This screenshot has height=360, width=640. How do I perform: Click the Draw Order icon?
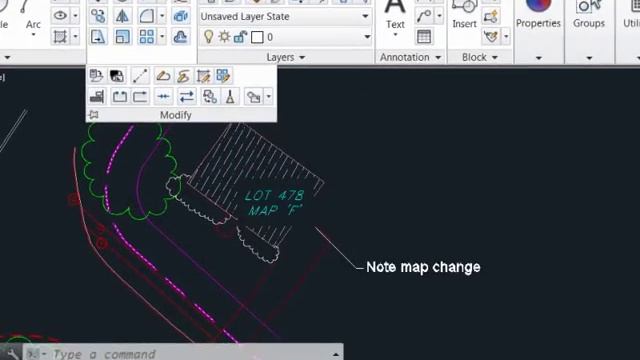tap(254, 97)
